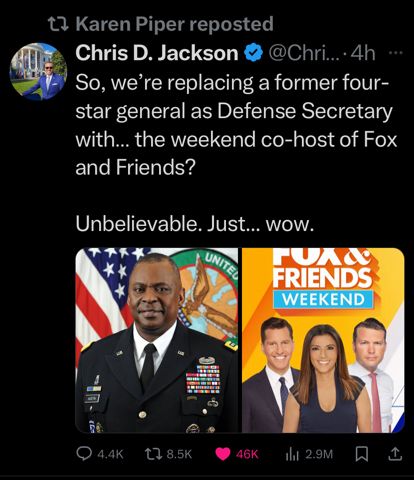The width and height of the screenshot is (414, 480).
Task: Click the repost icon beside Karen Piper
Action: point(58,24)
